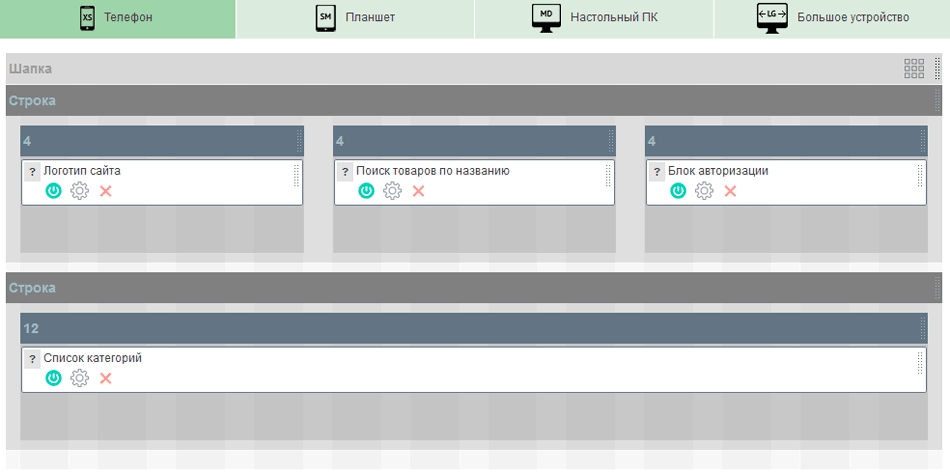
Task: Show help for Список категорий block
Action: point(32,359)
